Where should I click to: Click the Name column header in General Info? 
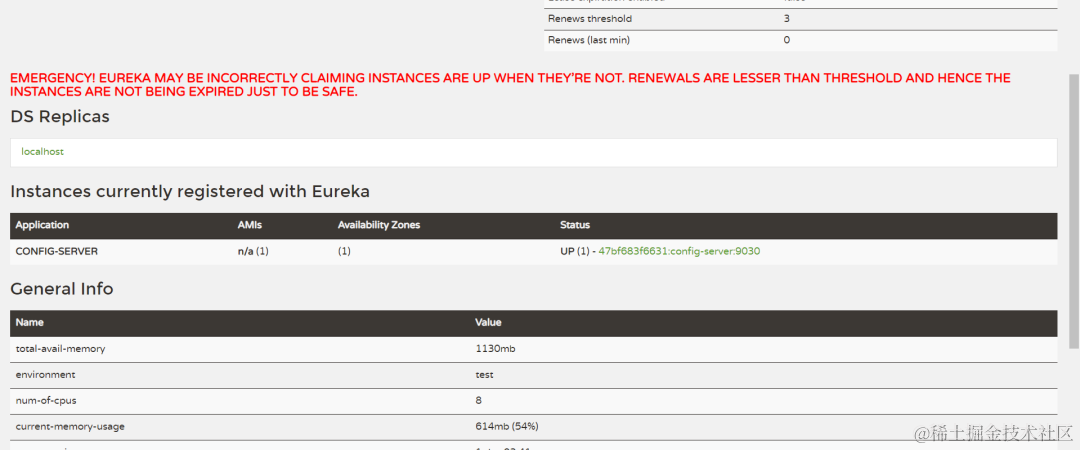(x=28, y=322)
